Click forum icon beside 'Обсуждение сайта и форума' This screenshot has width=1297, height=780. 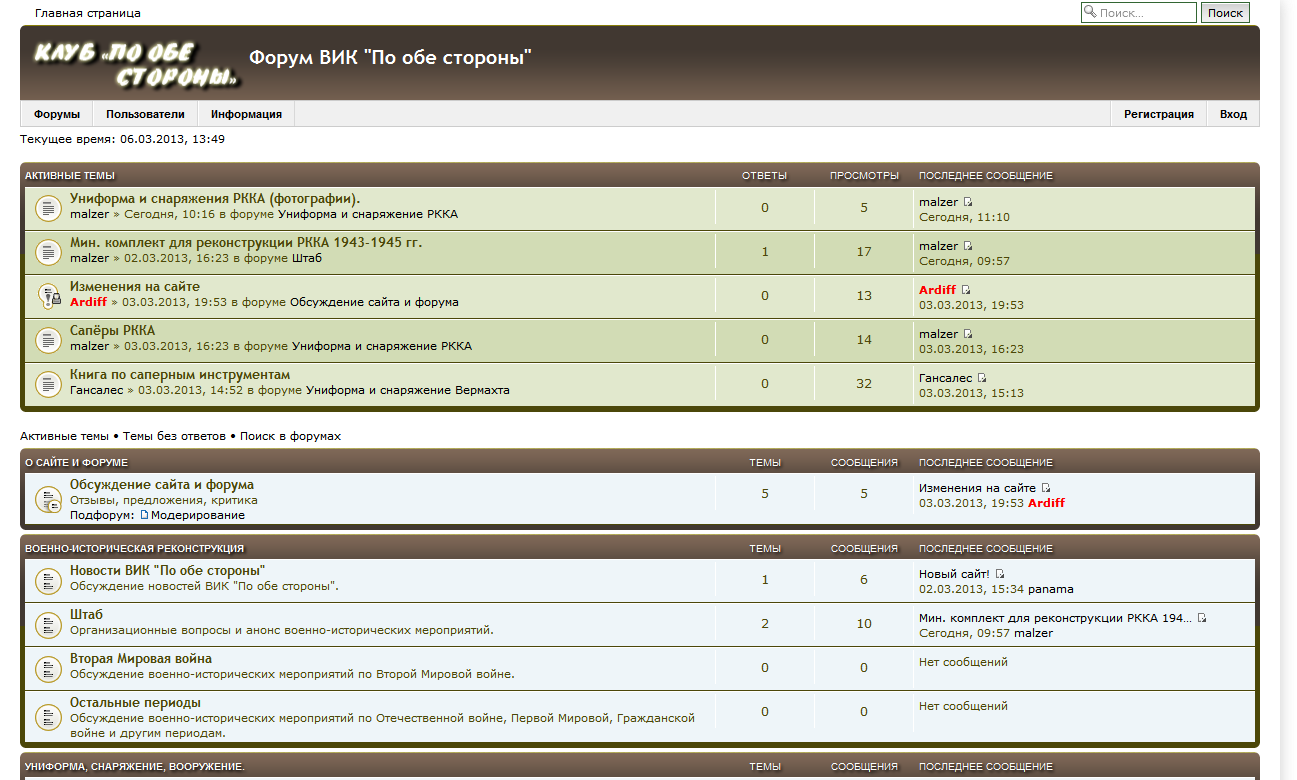[48, 499]
